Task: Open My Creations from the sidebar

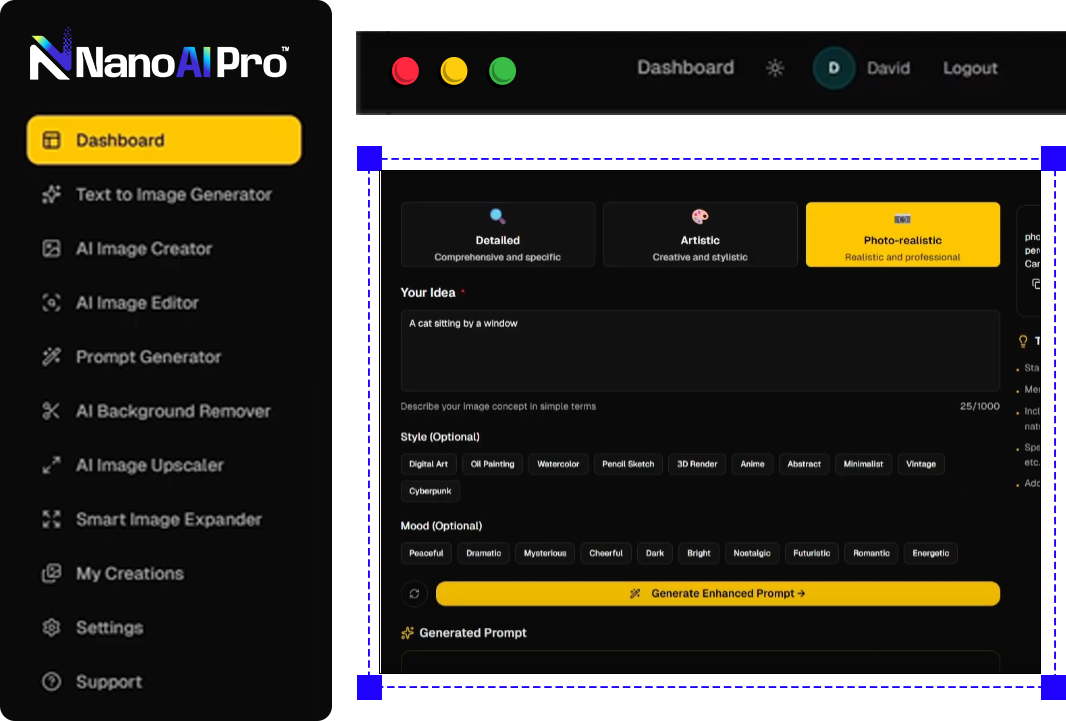Action: (130, 573)
